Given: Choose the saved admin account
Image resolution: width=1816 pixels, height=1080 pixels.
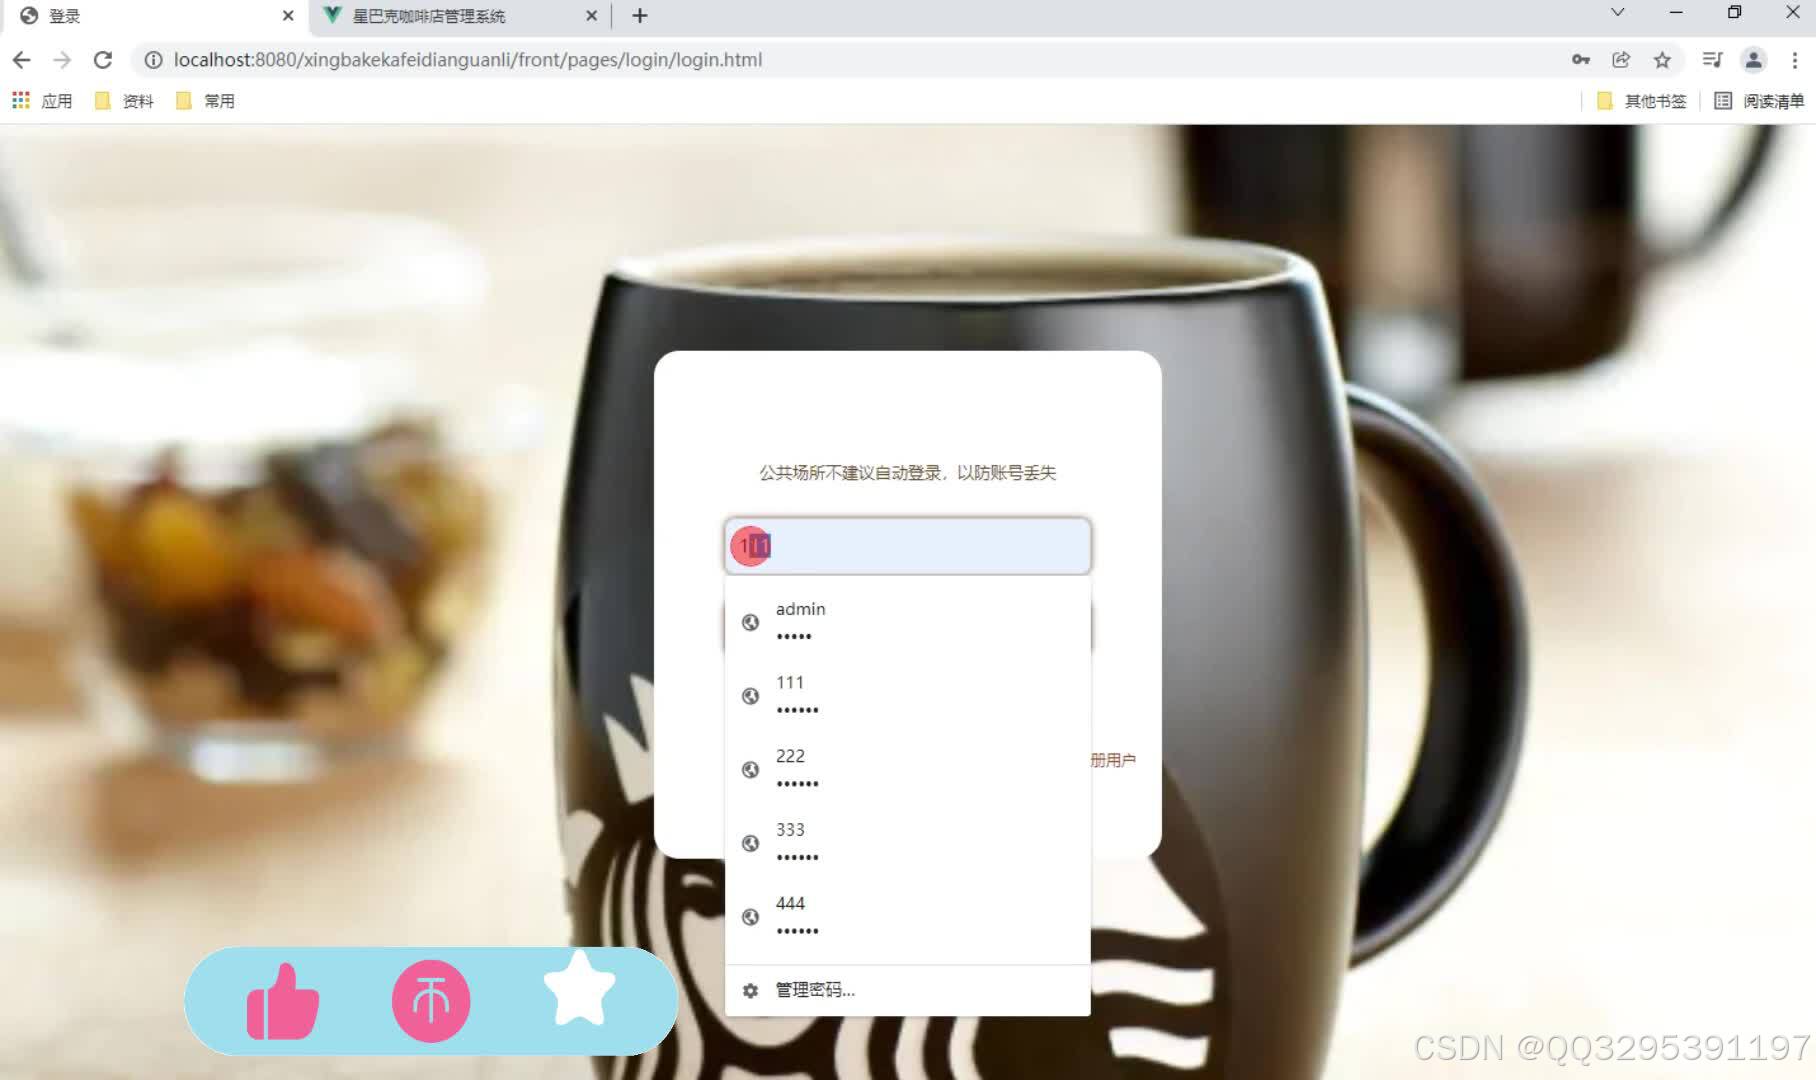Looking at the screenshot, I should [x=907, y=622].
